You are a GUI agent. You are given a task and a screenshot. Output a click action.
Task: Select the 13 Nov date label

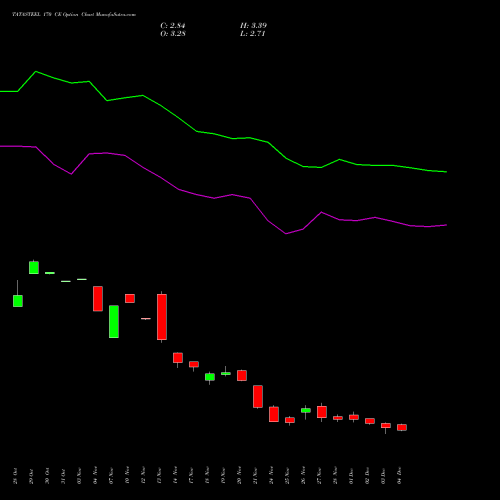159,476
